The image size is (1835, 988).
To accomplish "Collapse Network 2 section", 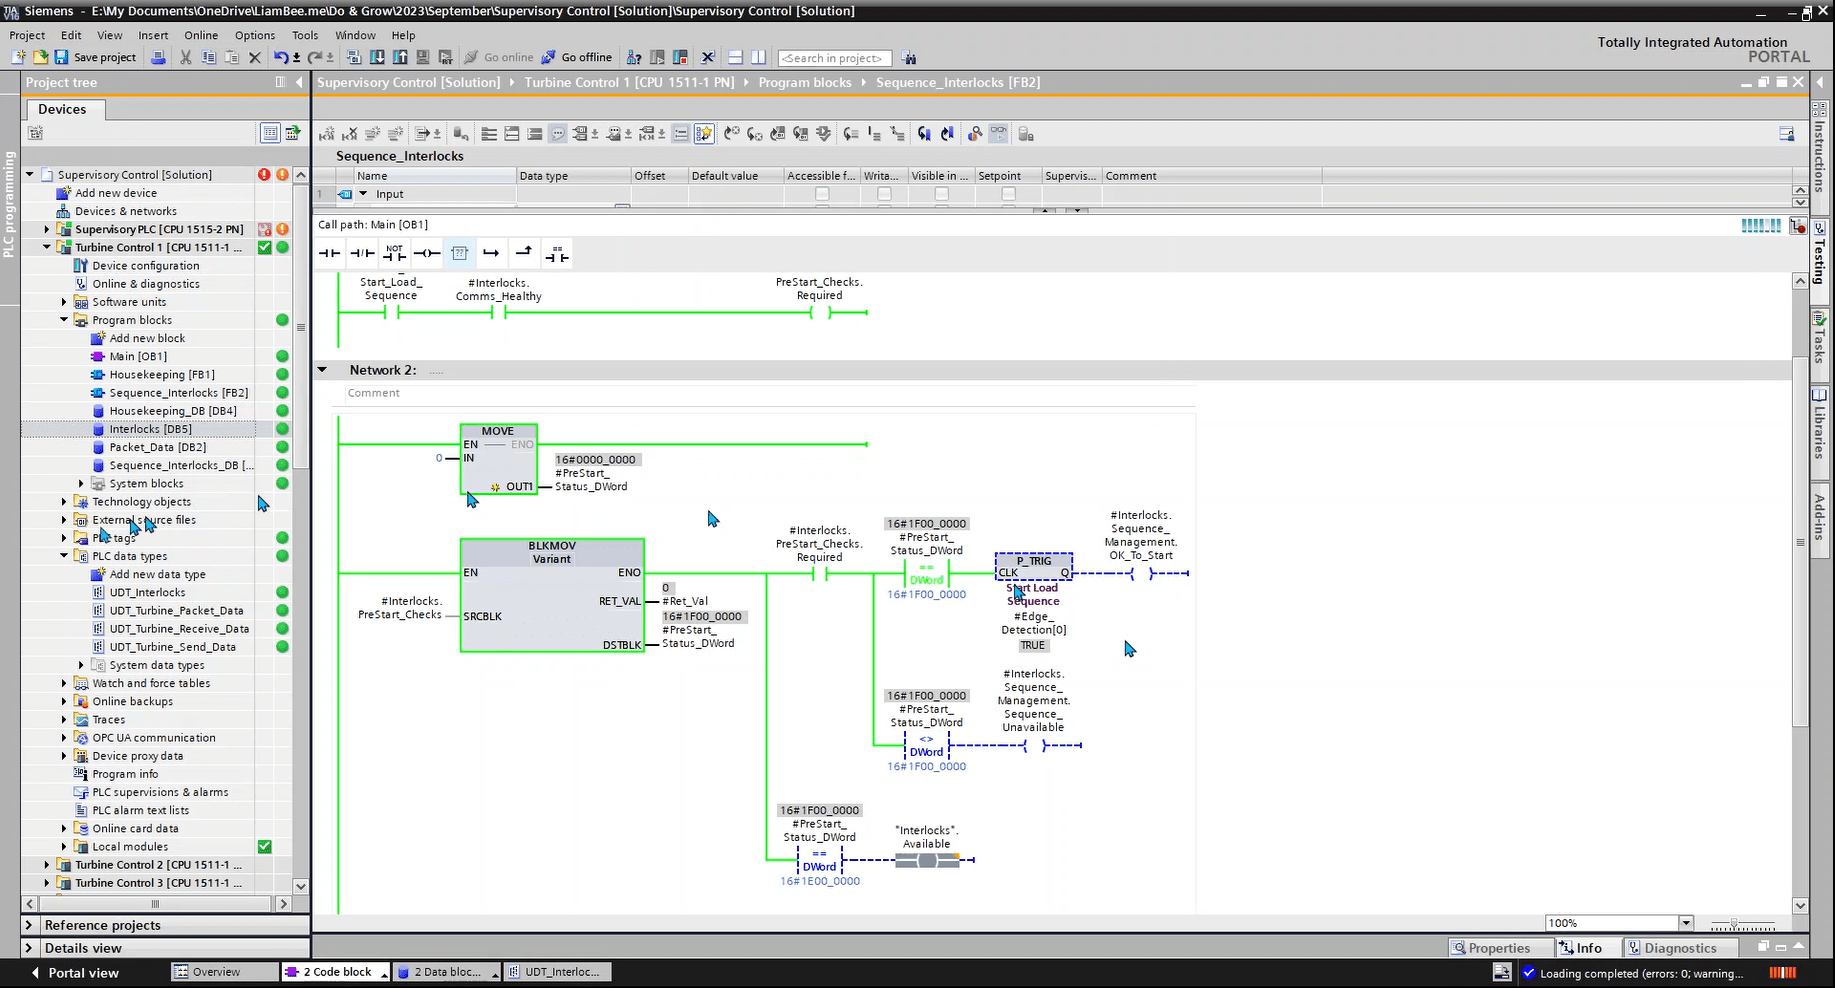I will click(x=323, y=370).
